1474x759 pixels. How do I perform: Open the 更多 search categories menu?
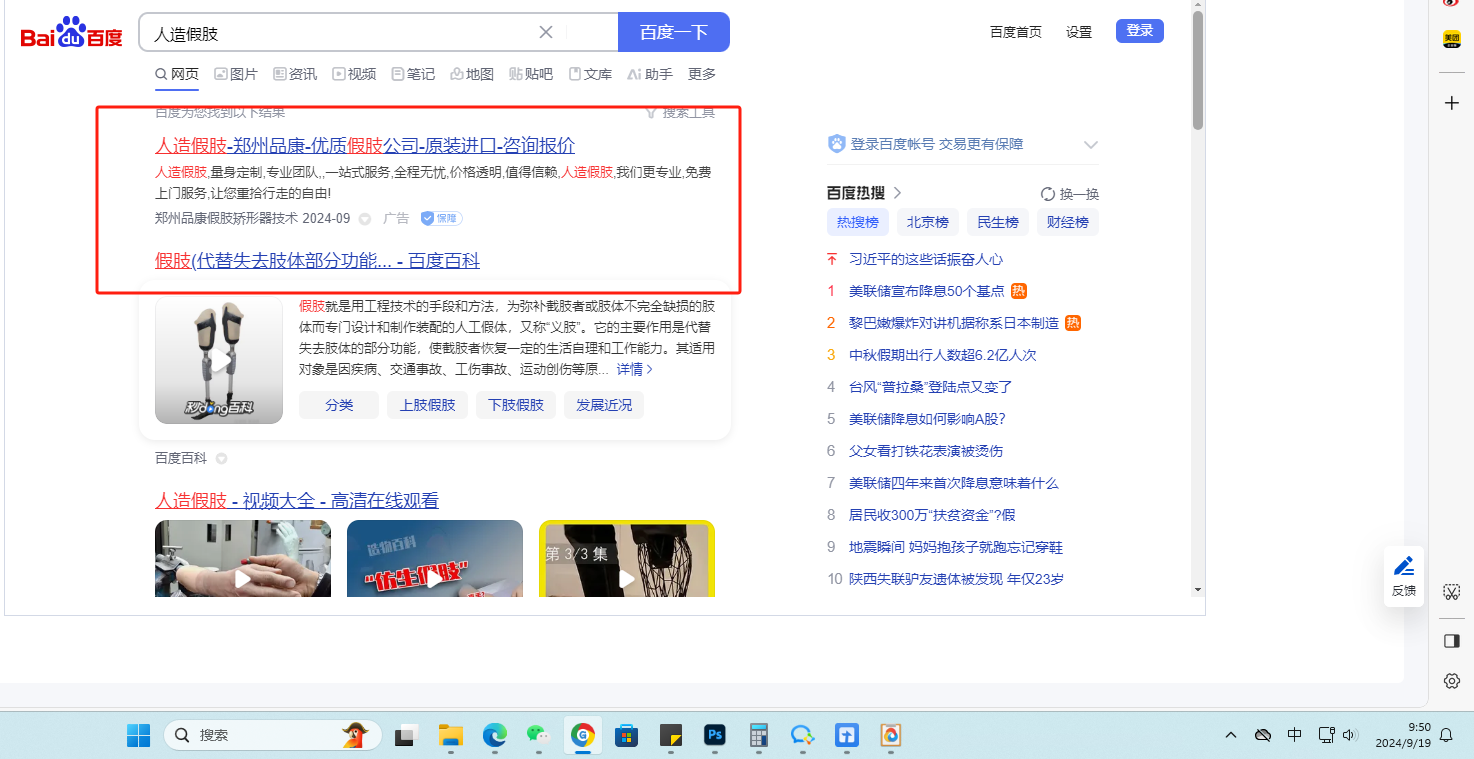click(702, 74)
